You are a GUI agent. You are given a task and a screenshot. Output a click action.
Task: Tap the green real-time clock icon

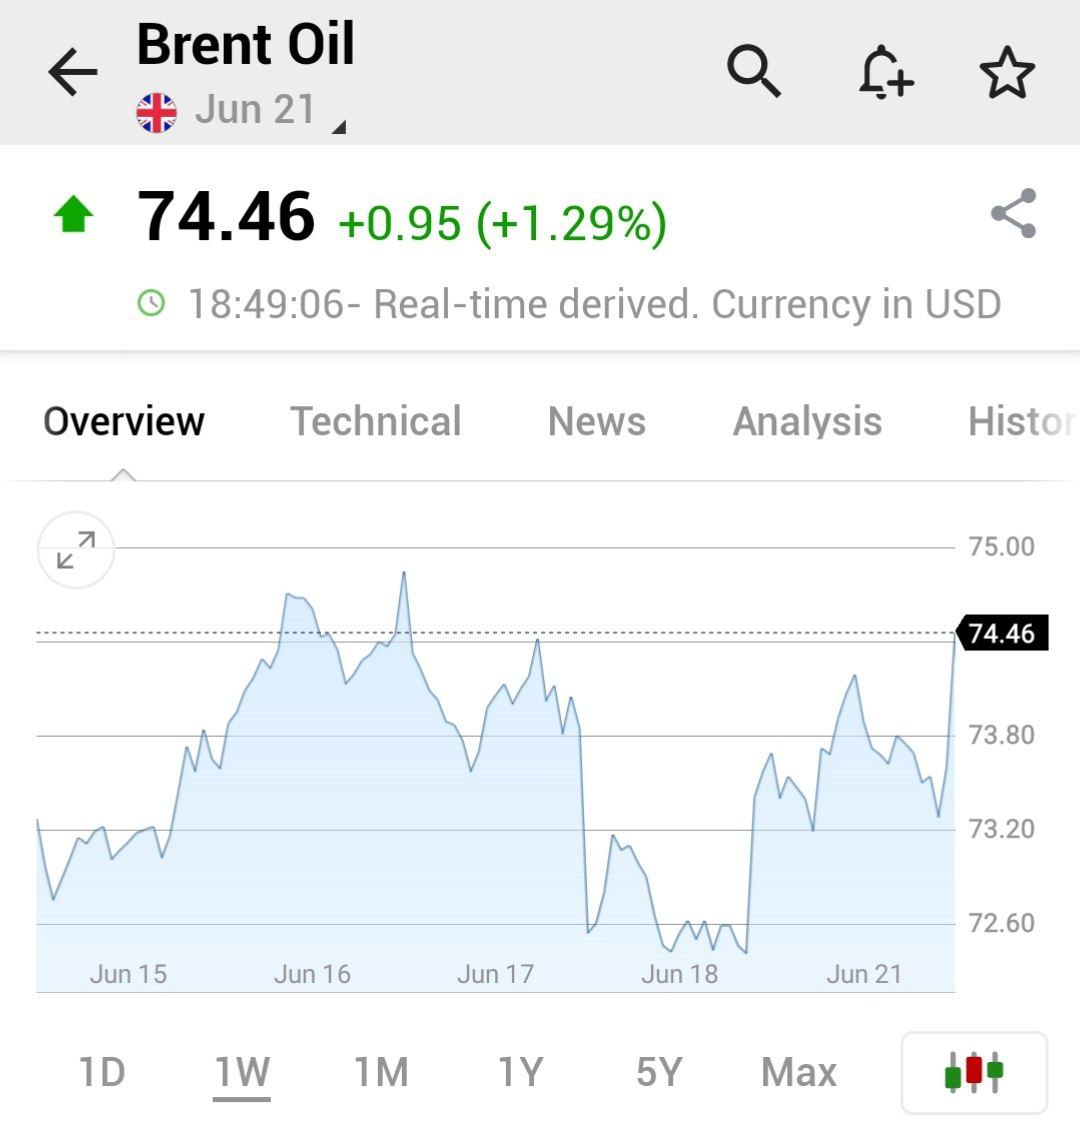click(151, 303)
